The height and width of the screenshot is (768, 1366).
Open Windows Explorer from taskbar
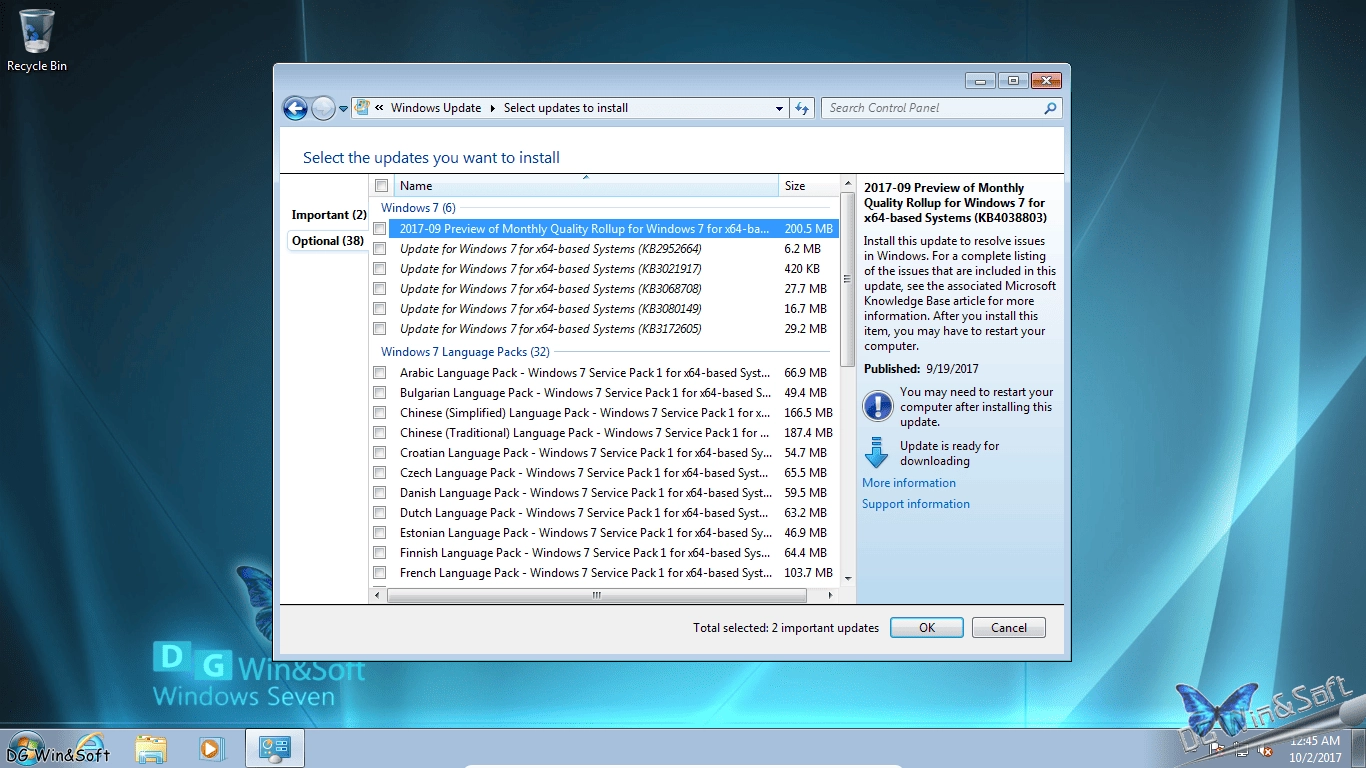click(151, 748)
